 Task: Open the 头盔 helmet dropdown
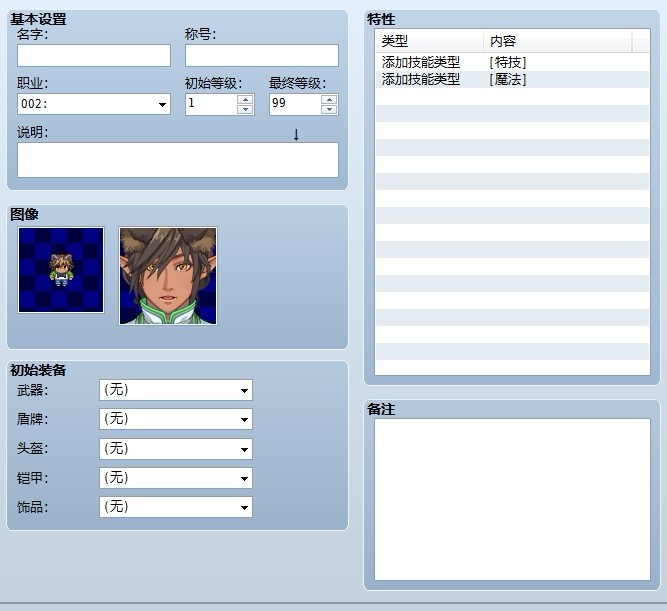(x=176, y=449)
